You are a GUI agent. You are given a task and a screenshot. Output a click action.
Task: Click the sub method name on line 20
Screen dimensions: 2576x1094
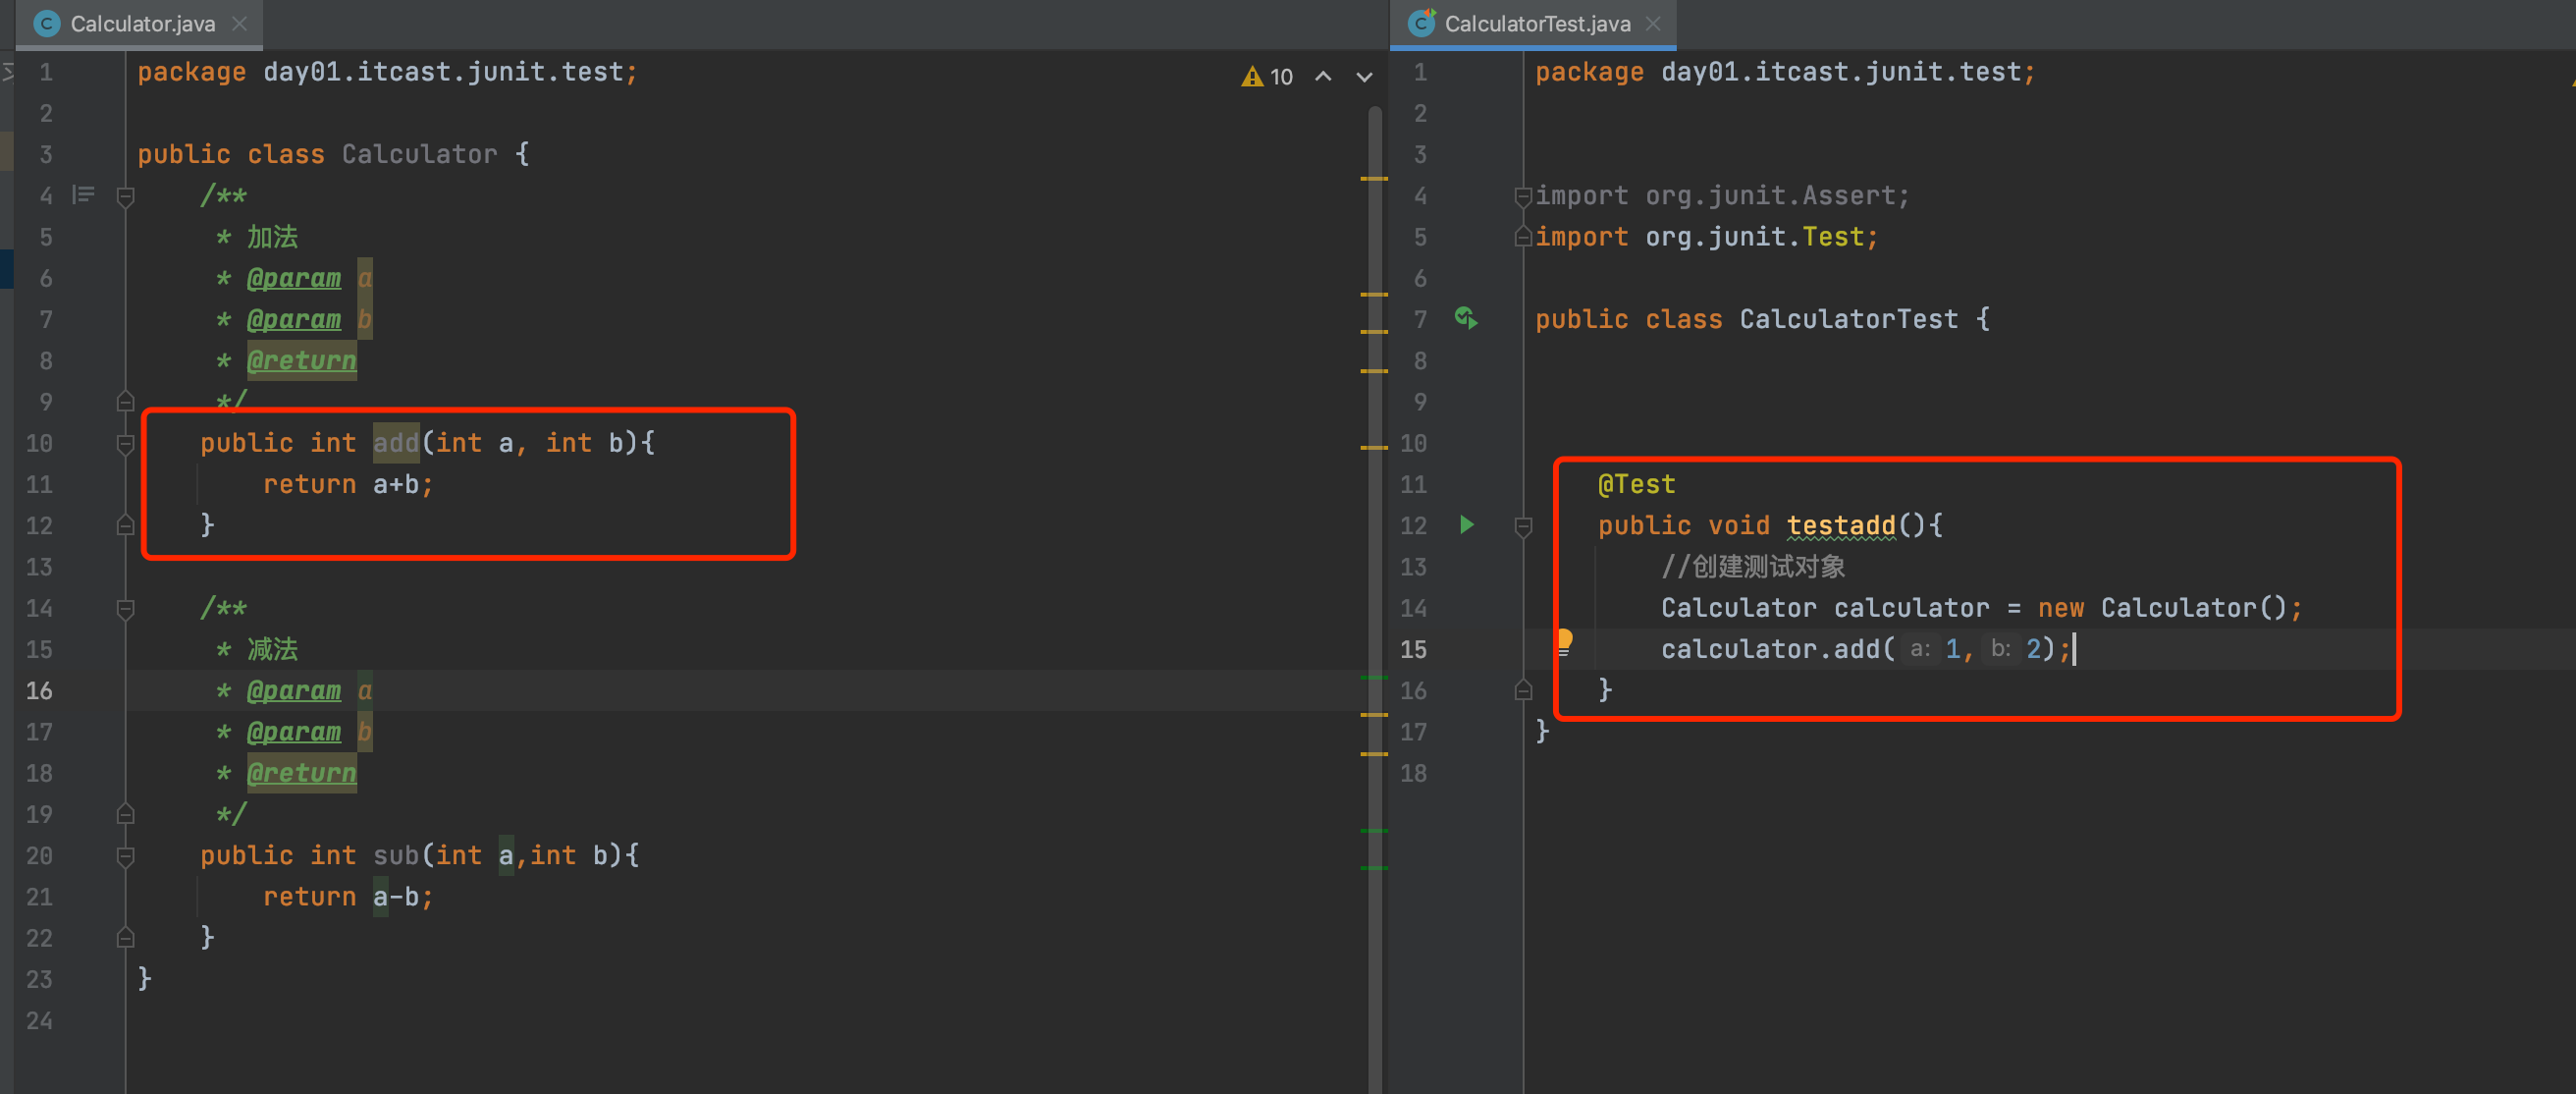pos(396,855)
